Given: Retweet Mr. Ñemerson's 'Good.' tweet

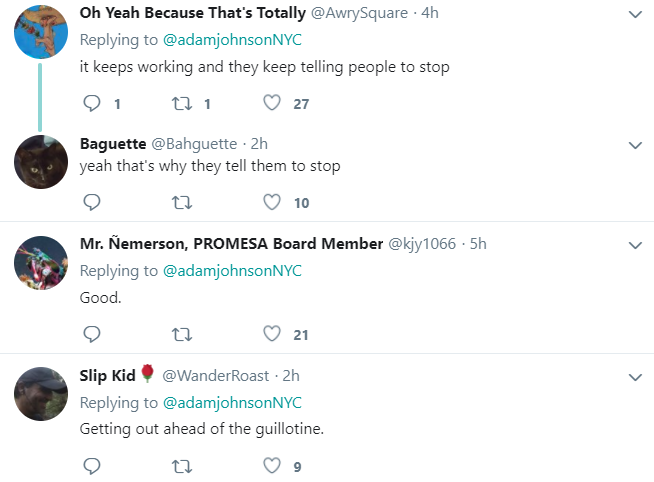Looking at the screenshot, I should [x=182, y=334].
